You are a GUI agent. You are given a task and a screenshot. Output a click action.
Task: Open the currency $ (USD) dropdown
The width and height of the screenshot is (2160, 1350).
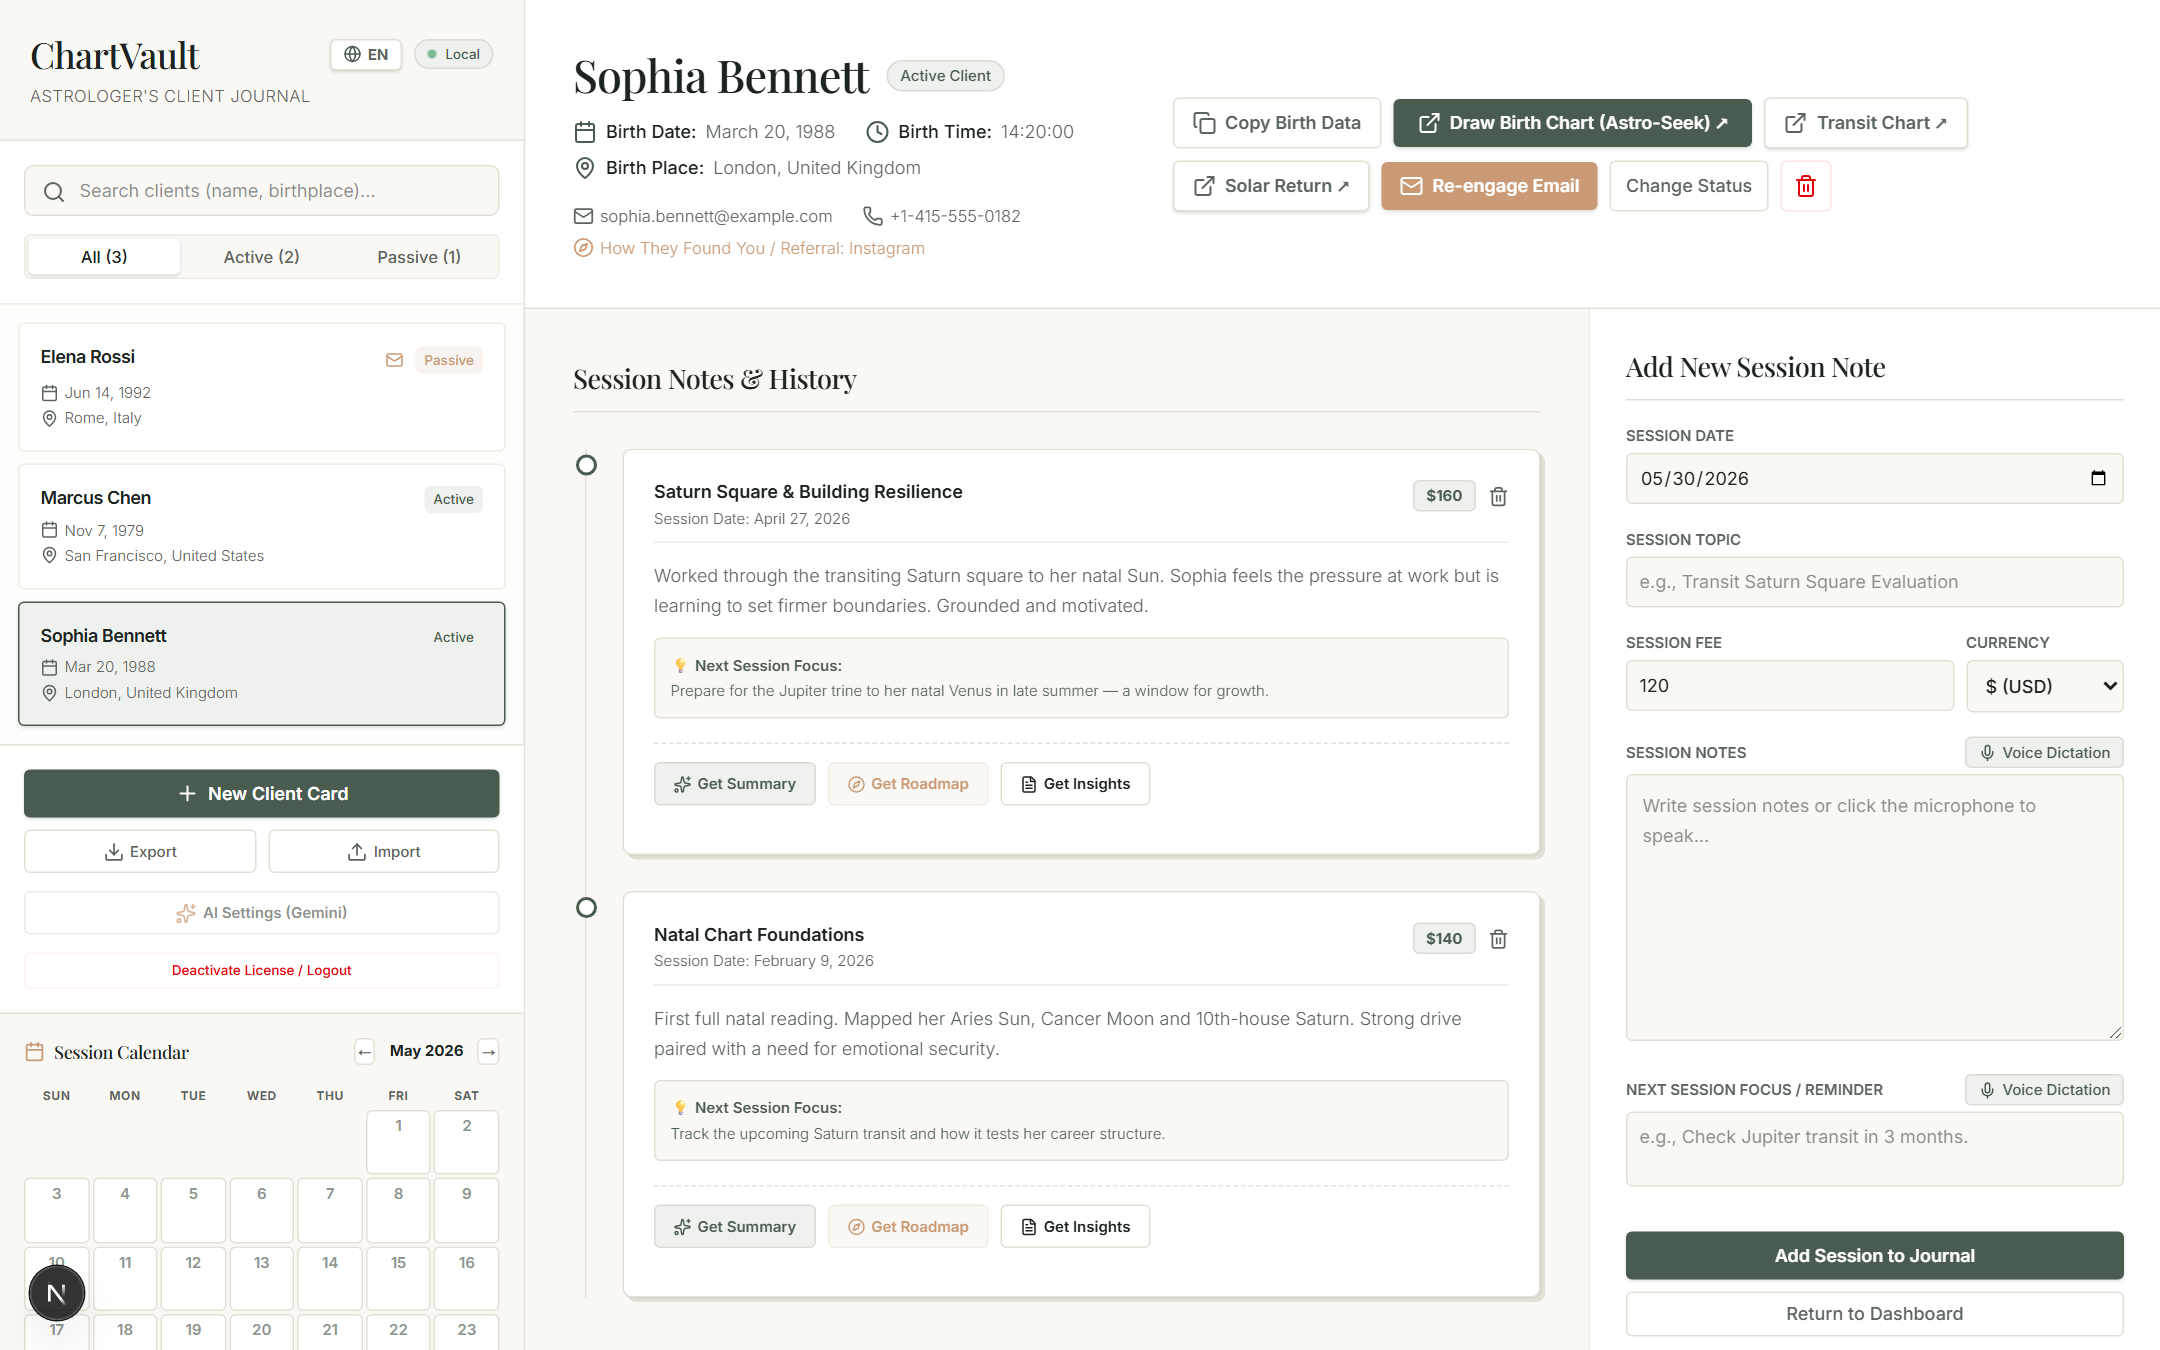point(2044,686)
